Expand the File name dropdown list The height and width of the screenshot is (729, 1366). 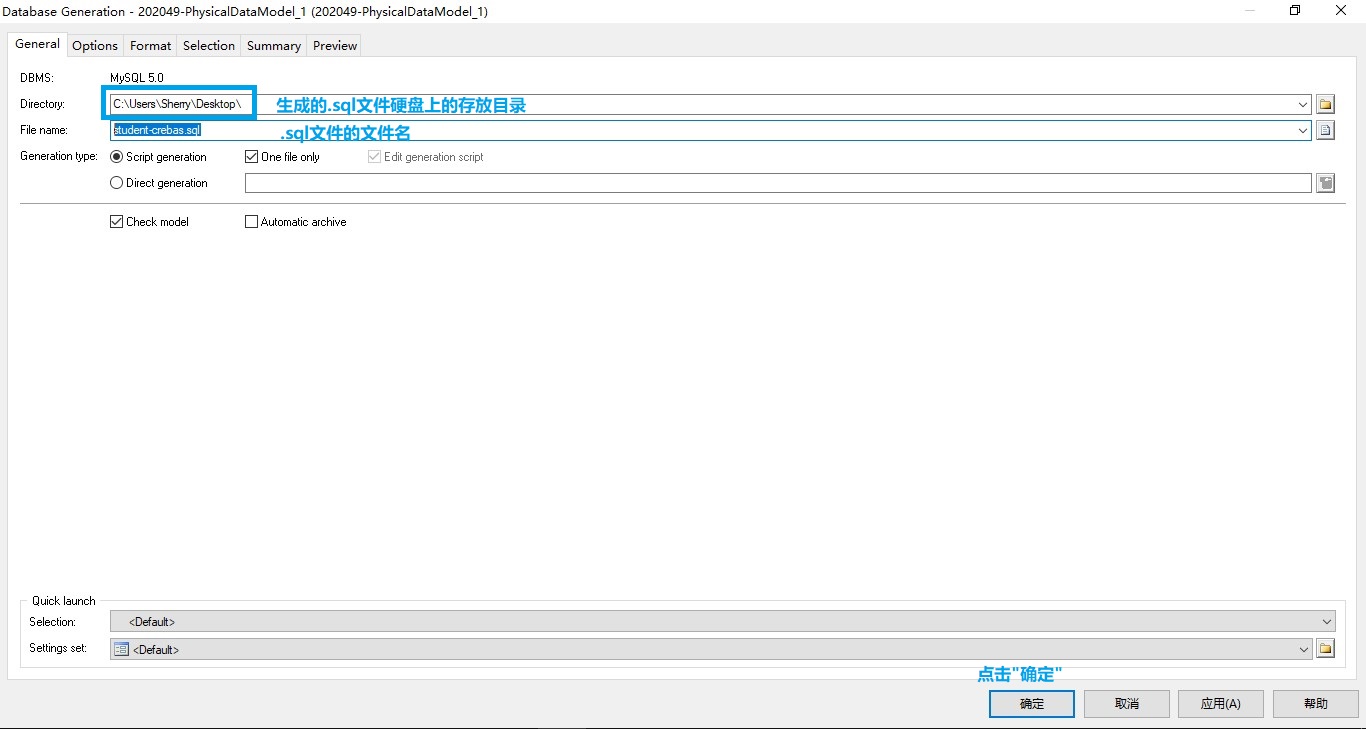(x=1302, y=129)
